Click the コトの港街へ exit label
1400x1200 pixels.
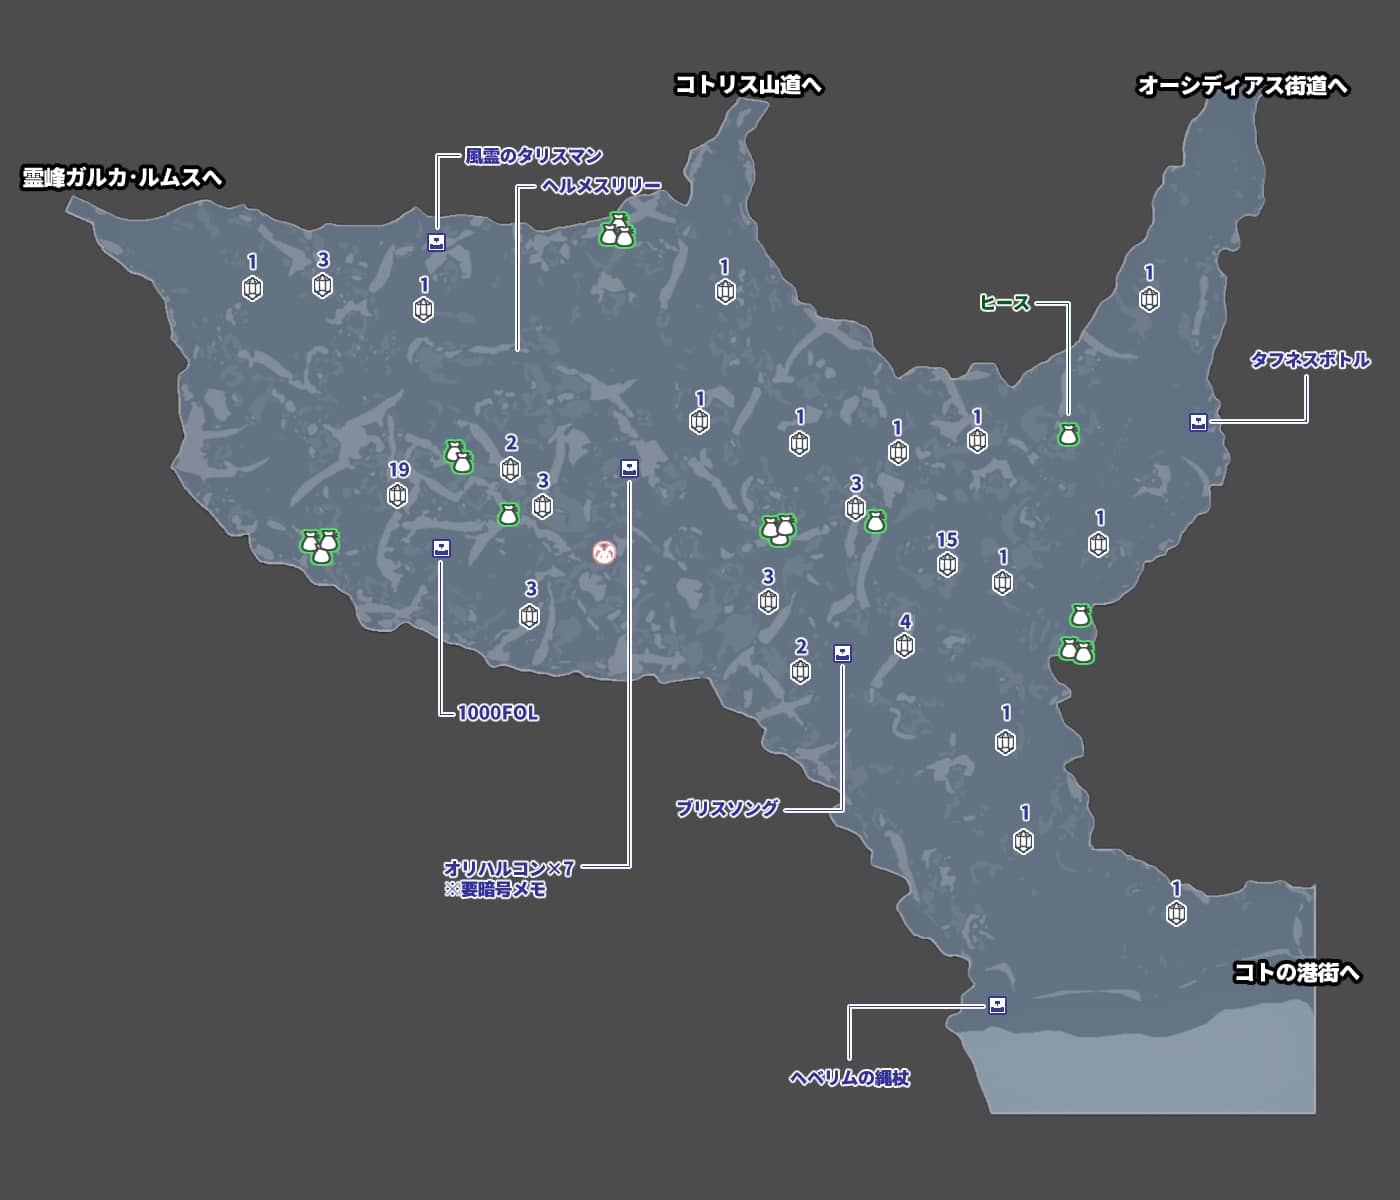pos(1296,972)
